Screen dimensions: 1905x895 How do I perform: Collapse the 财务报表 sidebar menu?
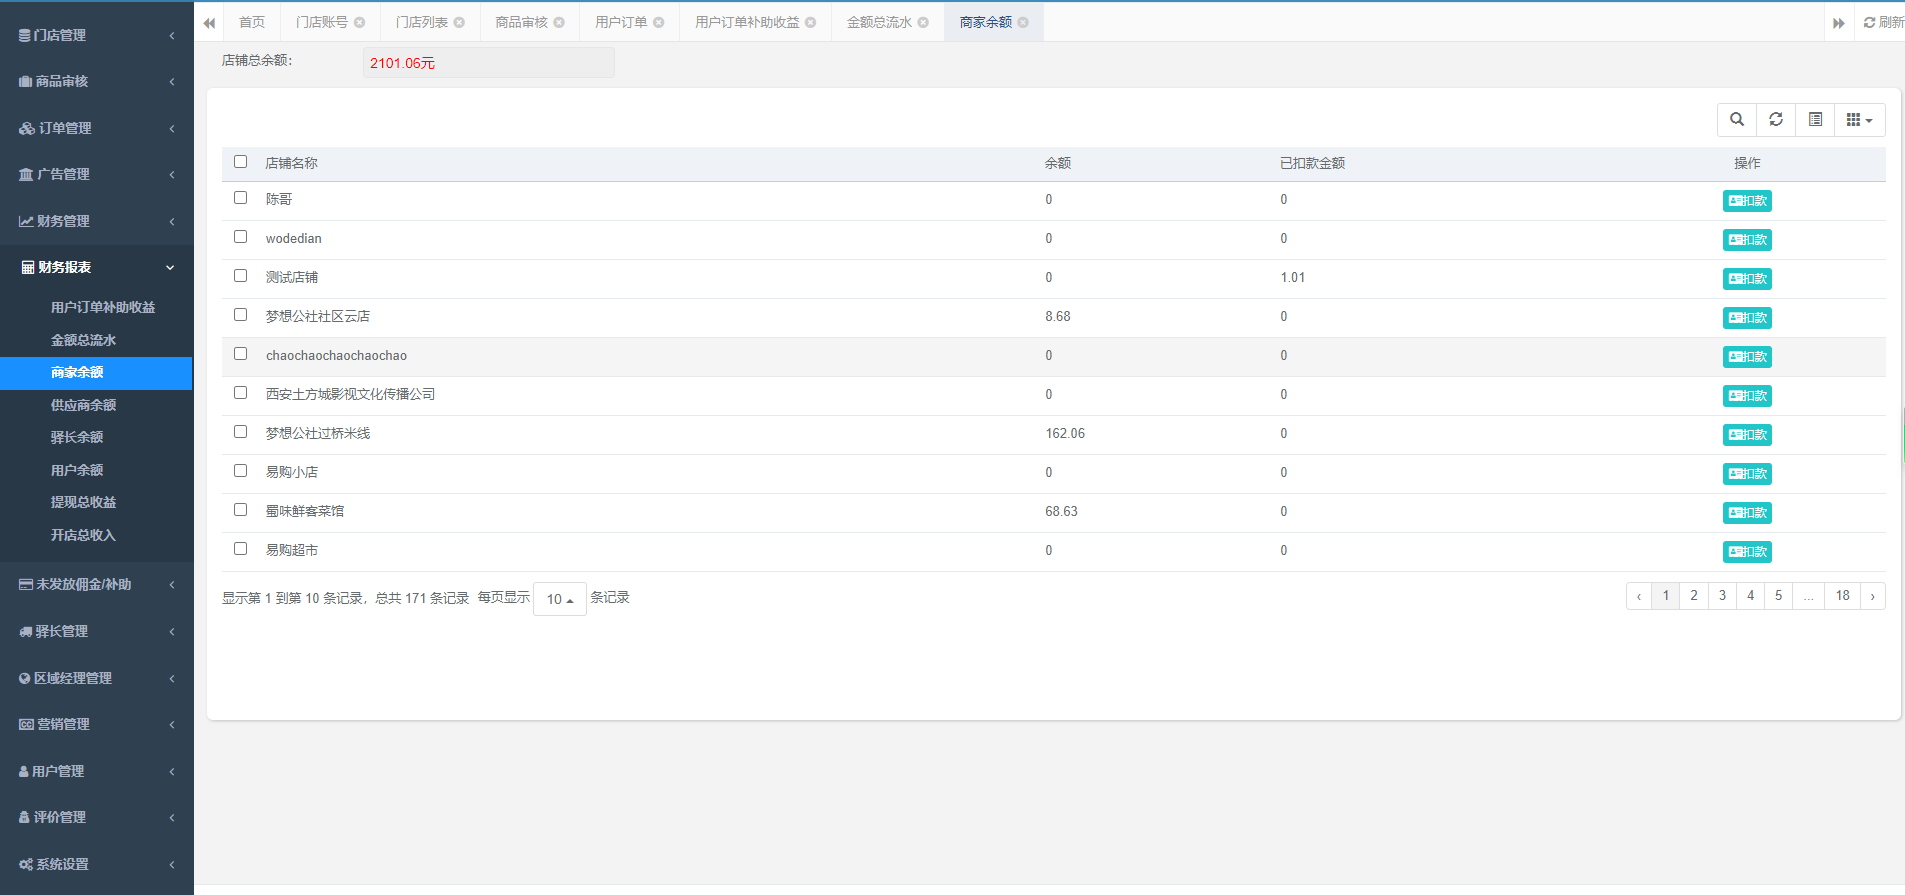click(x=96, y=267)
